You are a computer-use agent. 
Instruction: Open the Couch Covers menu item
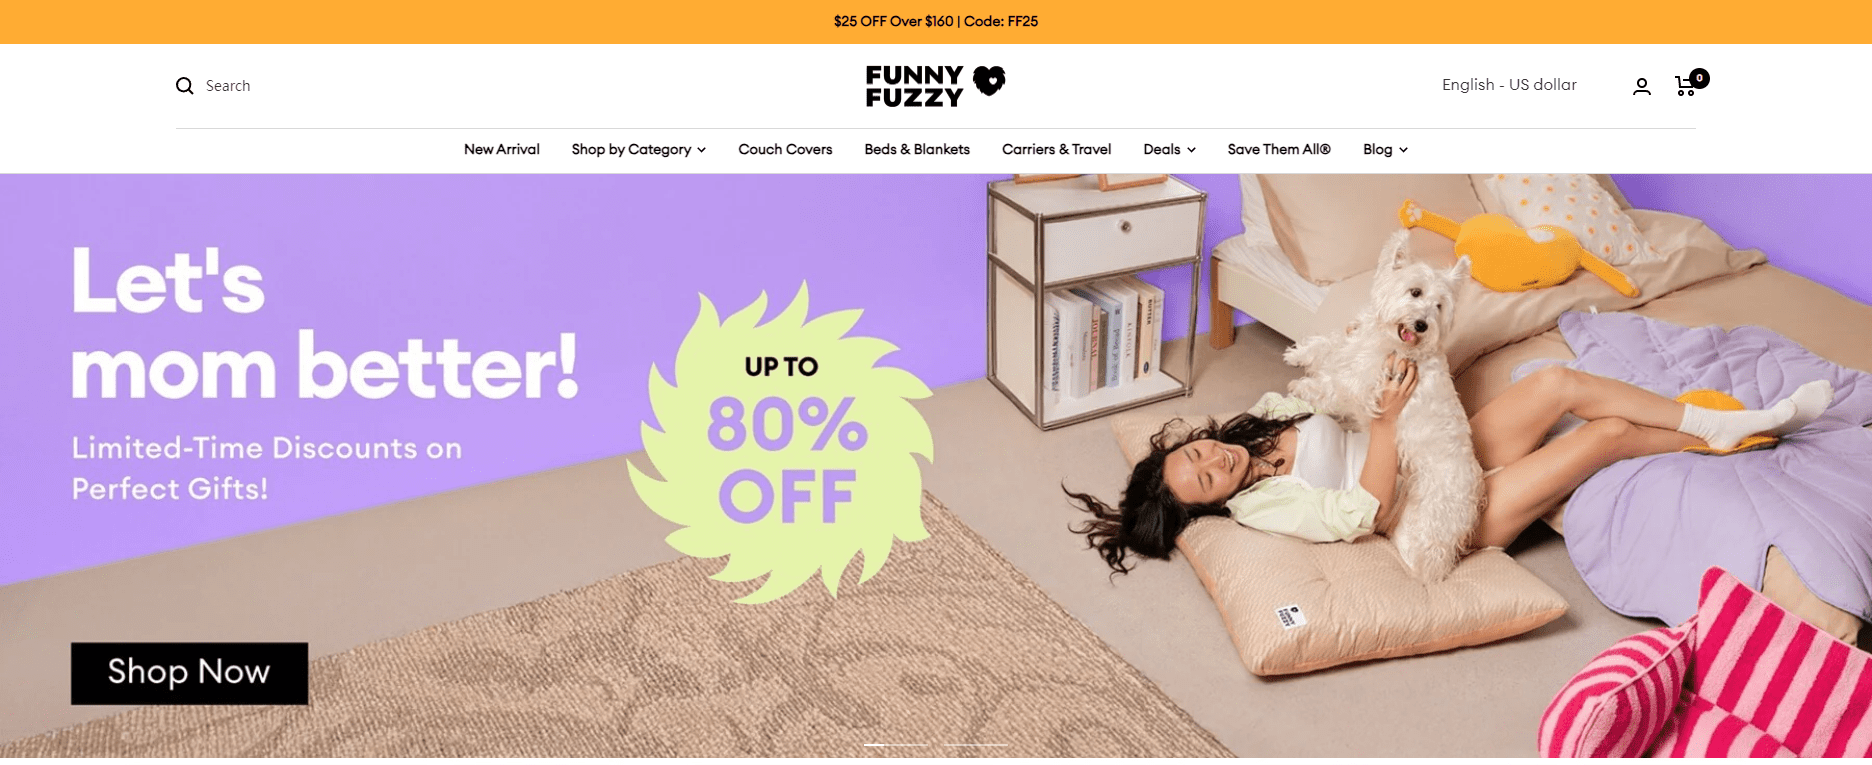click(785, 149)
